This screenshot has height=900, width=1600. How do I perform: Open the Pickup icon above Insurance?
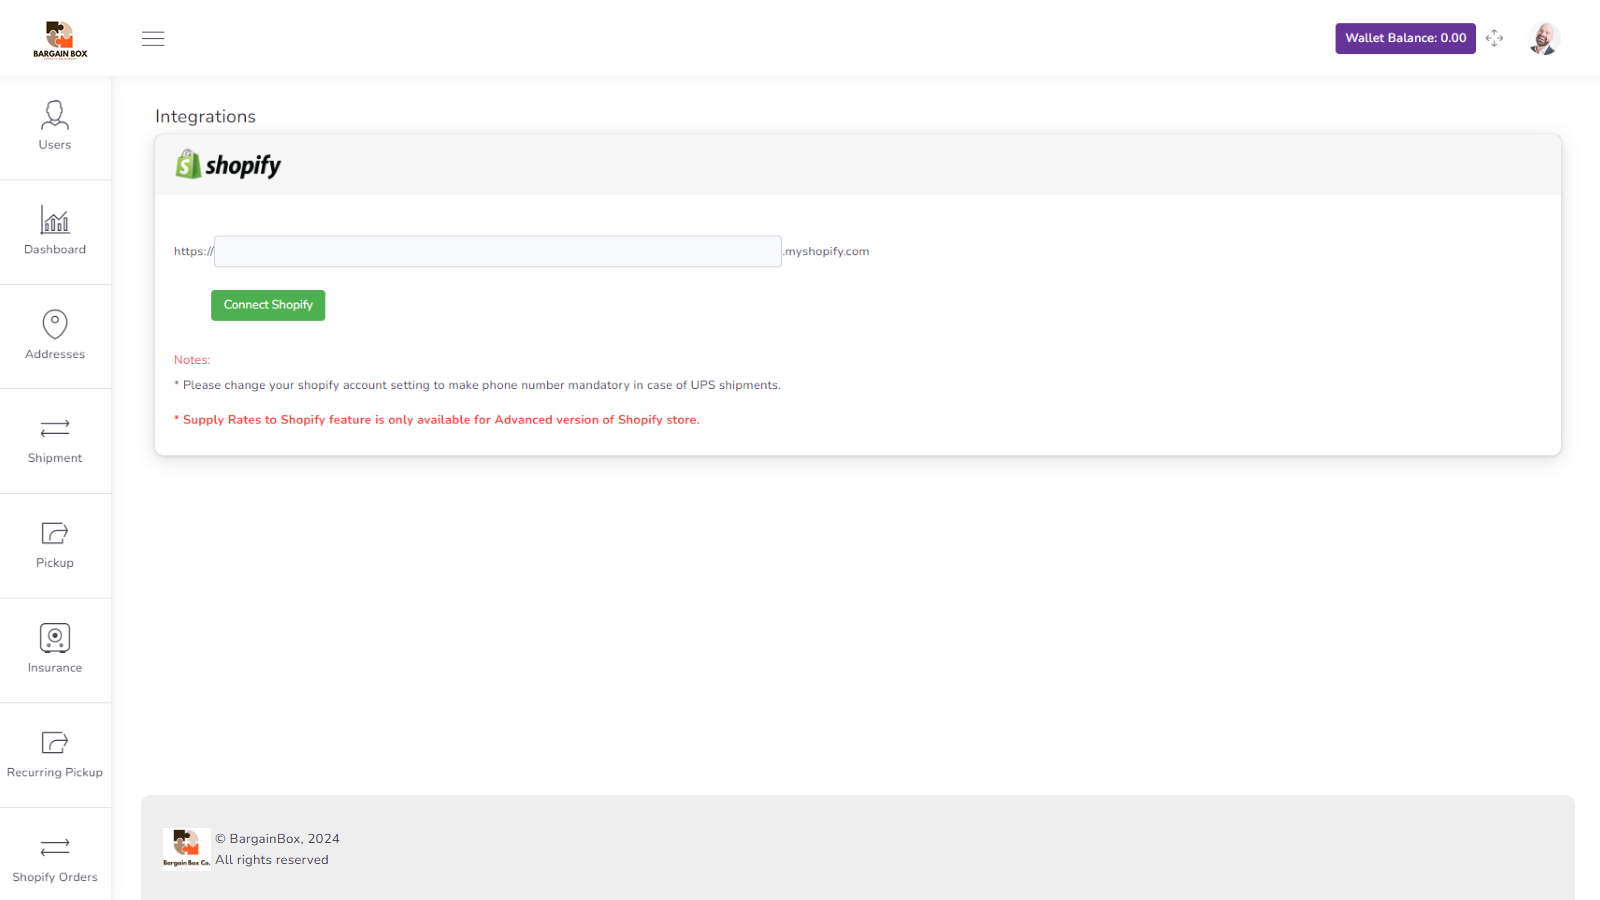tap(55, 533)
